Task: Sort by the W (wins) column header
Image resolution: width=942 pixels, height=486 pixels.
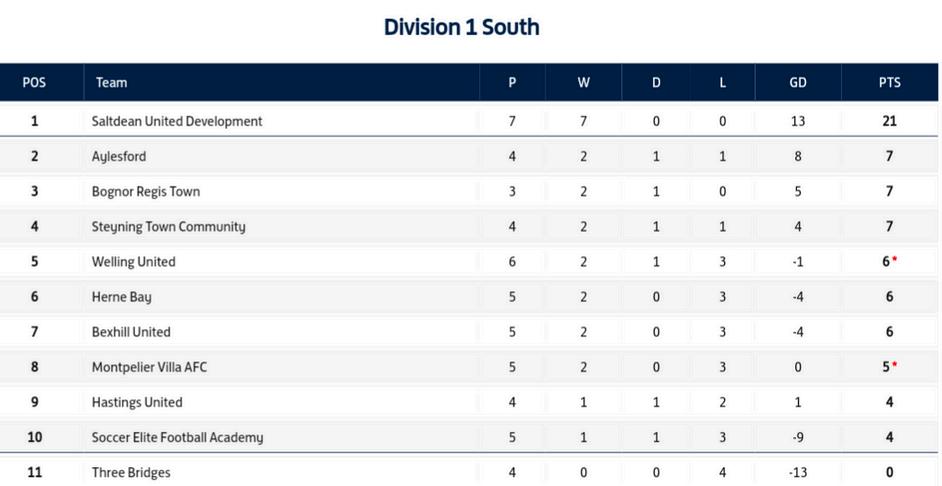Action: point(584,83)
